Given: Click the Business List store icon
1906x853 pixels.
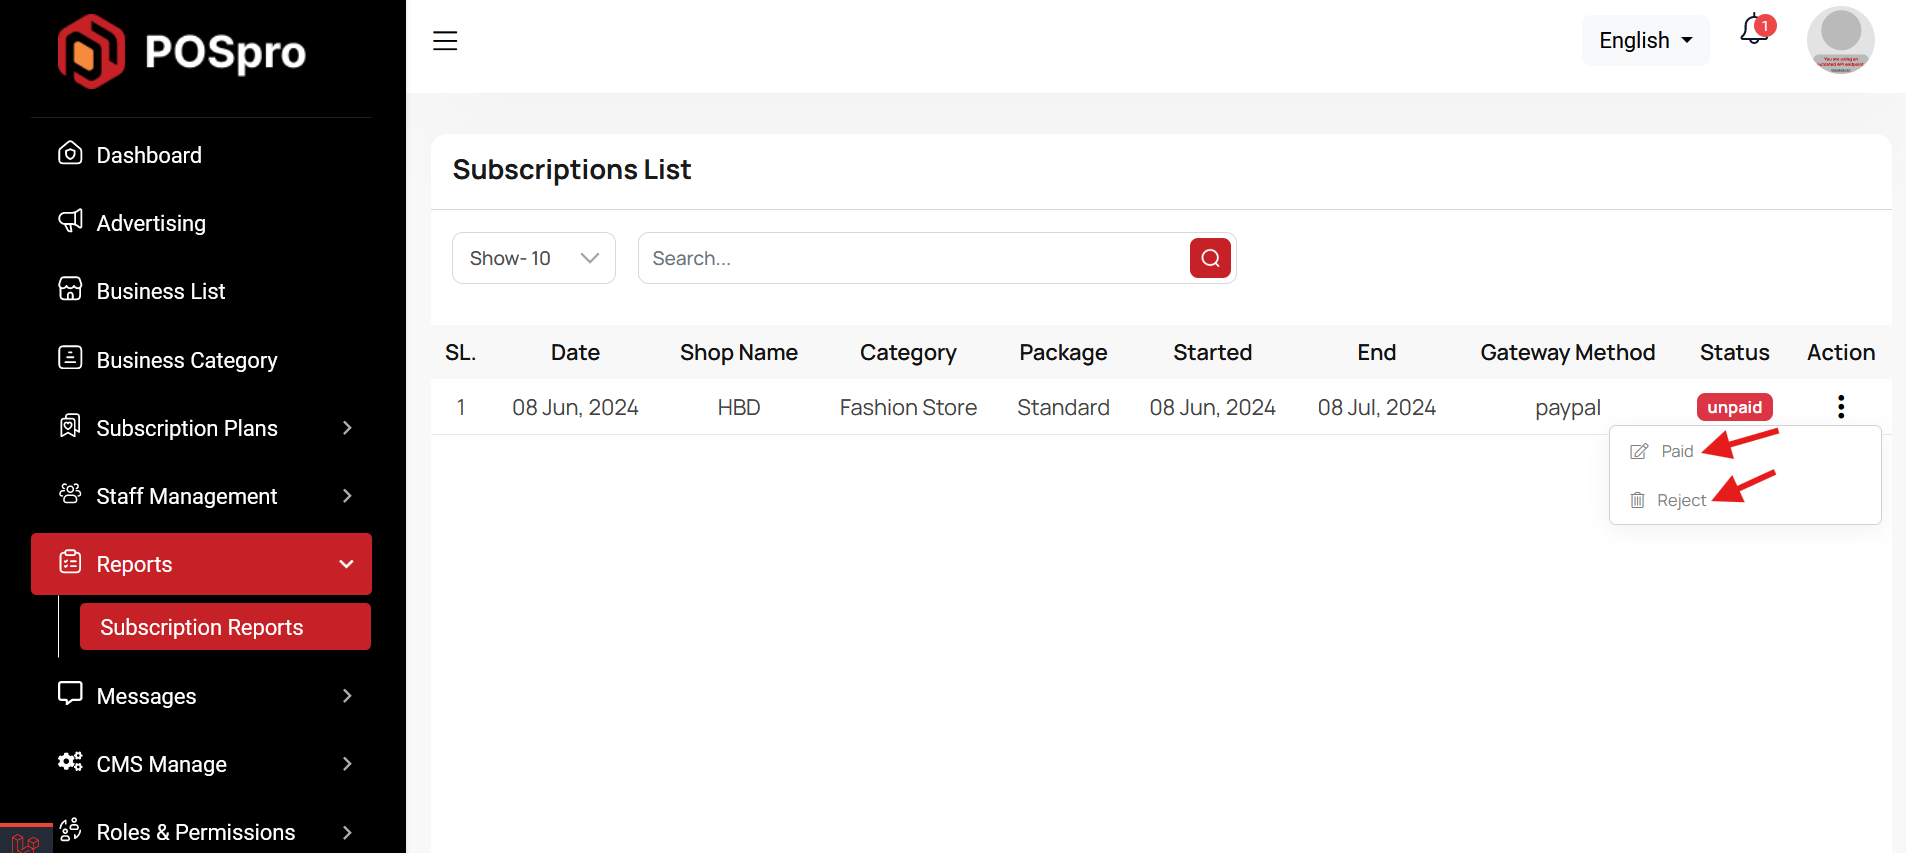Looking at the screenshot, I should point(70,290).
